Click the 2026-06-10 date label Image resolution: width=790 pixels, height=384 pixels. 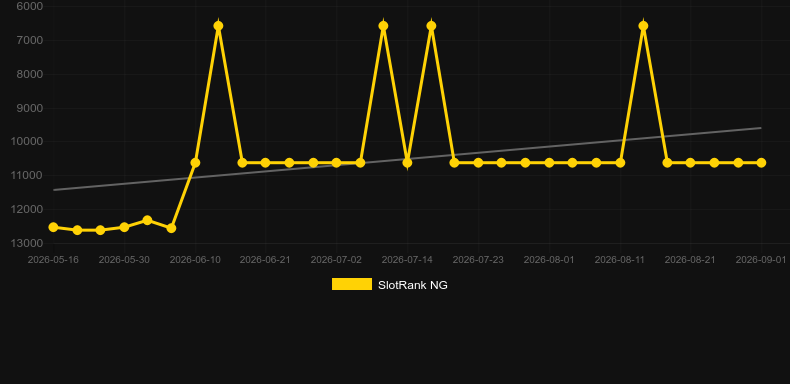click(x=195, y=260)
